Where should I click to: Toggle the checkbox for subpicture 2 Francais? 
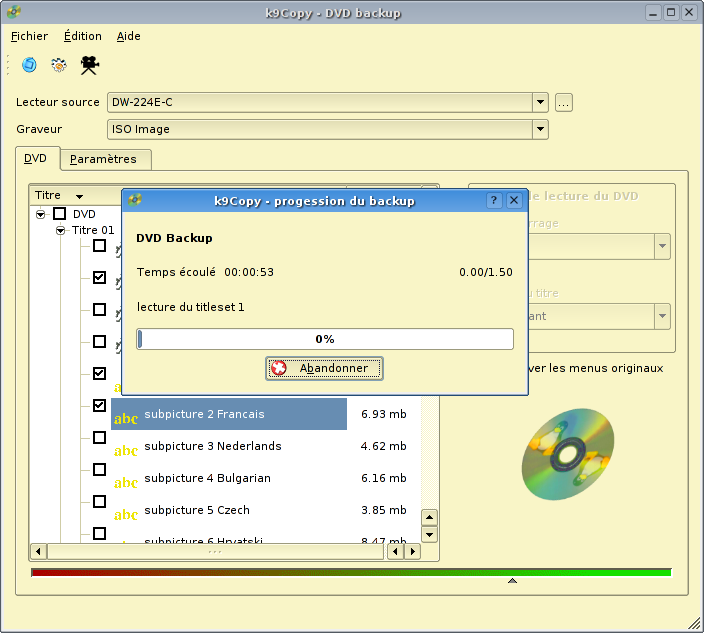tap(99, 405)
